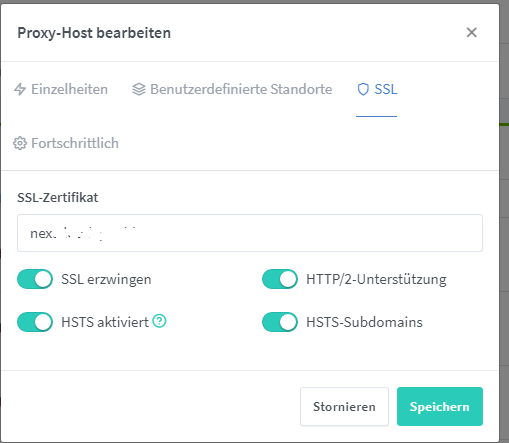This screenshot has width=509, height=443.
Task: Disable HTTP/2-Unterstützung switch
Action: [280, 279]
